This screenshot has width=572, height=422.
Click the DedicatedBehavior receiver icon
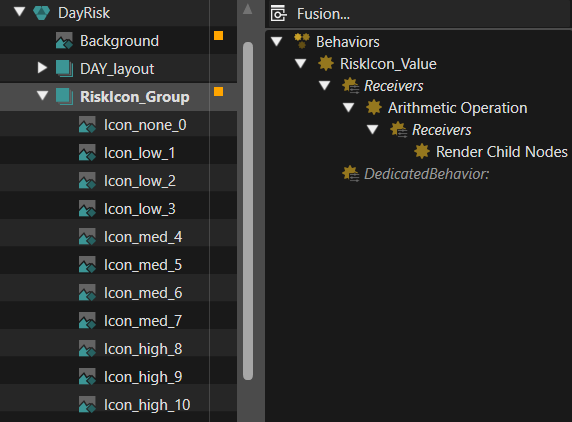coord(351,174)
